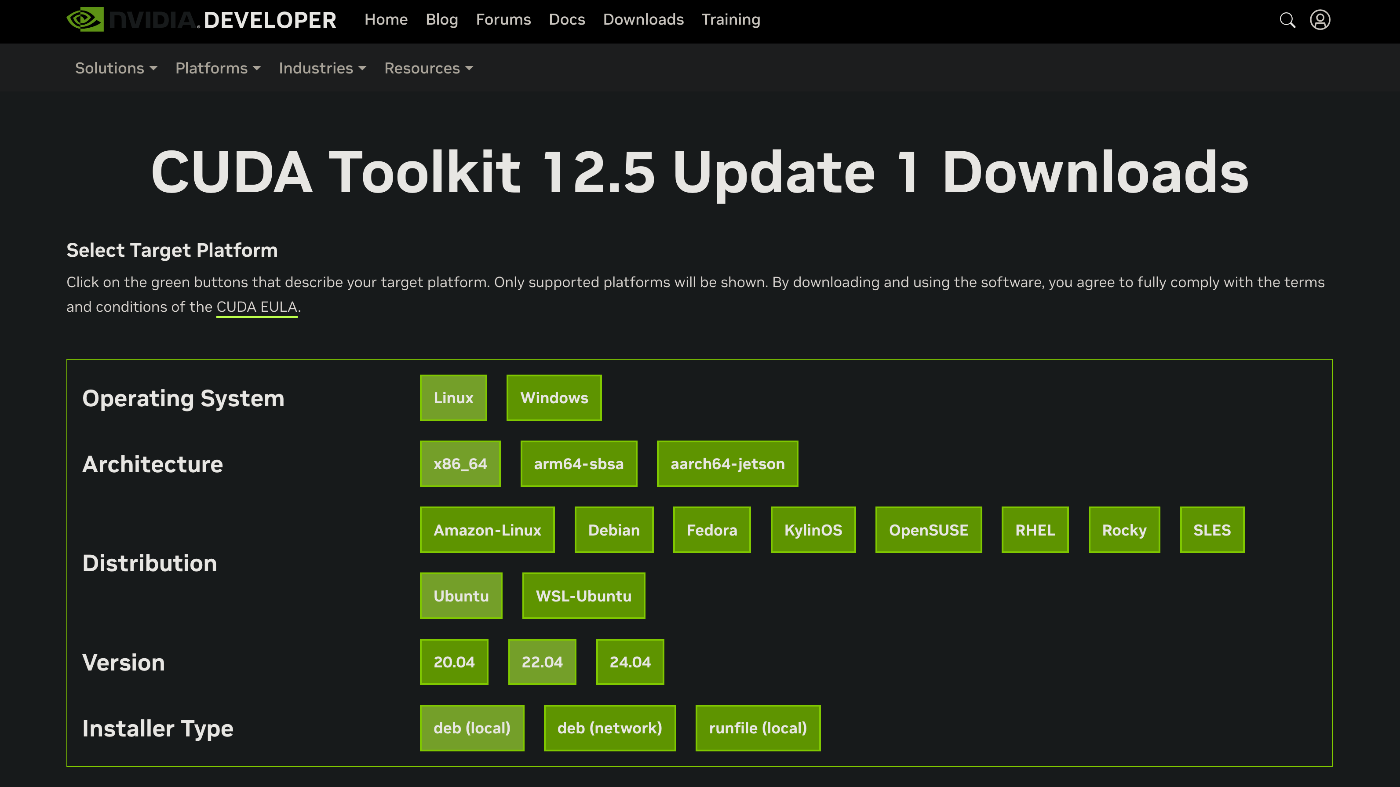Select version 24.04
The width and height of the screenshot is (1400, 787).
coord(630,662)
